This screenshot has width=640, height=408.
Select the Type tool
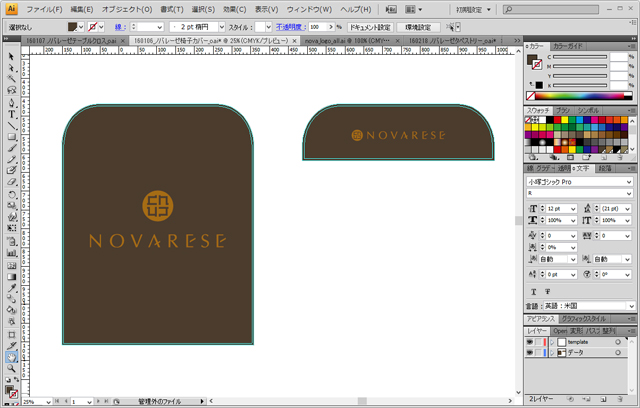click(11, 114)
